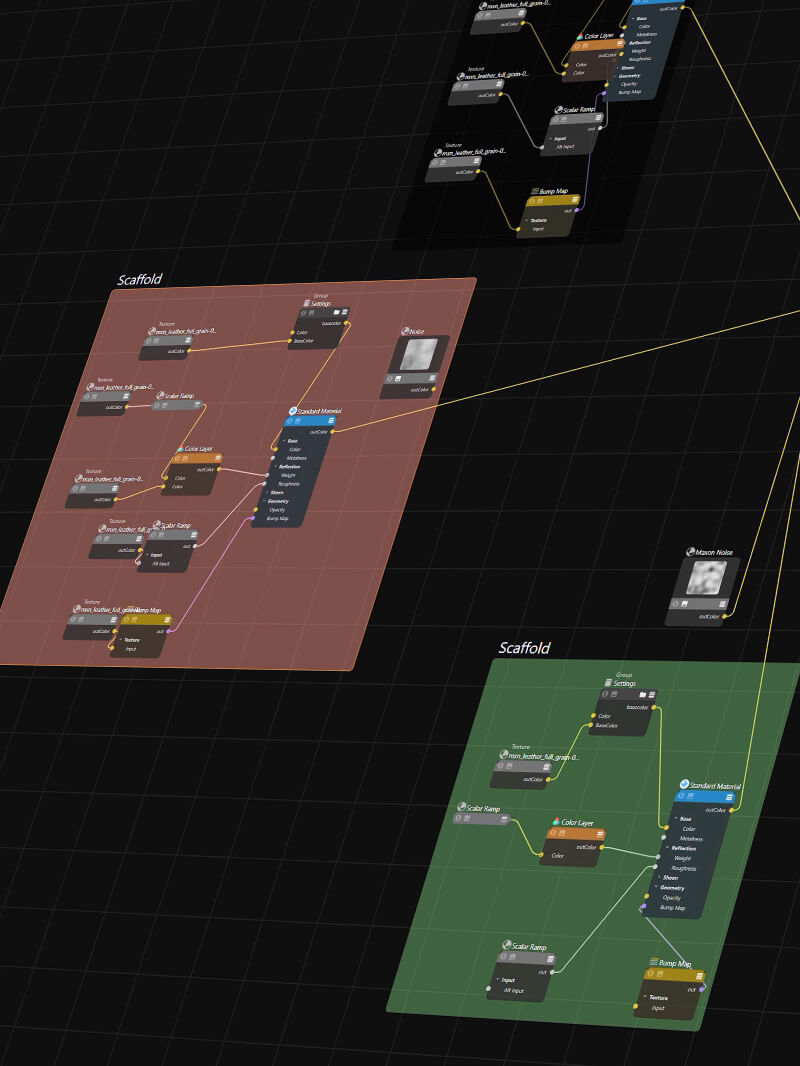Open menu on red Scaffold Standard Material header
The height and width of the screenshot is (1066, 800).
331,420
